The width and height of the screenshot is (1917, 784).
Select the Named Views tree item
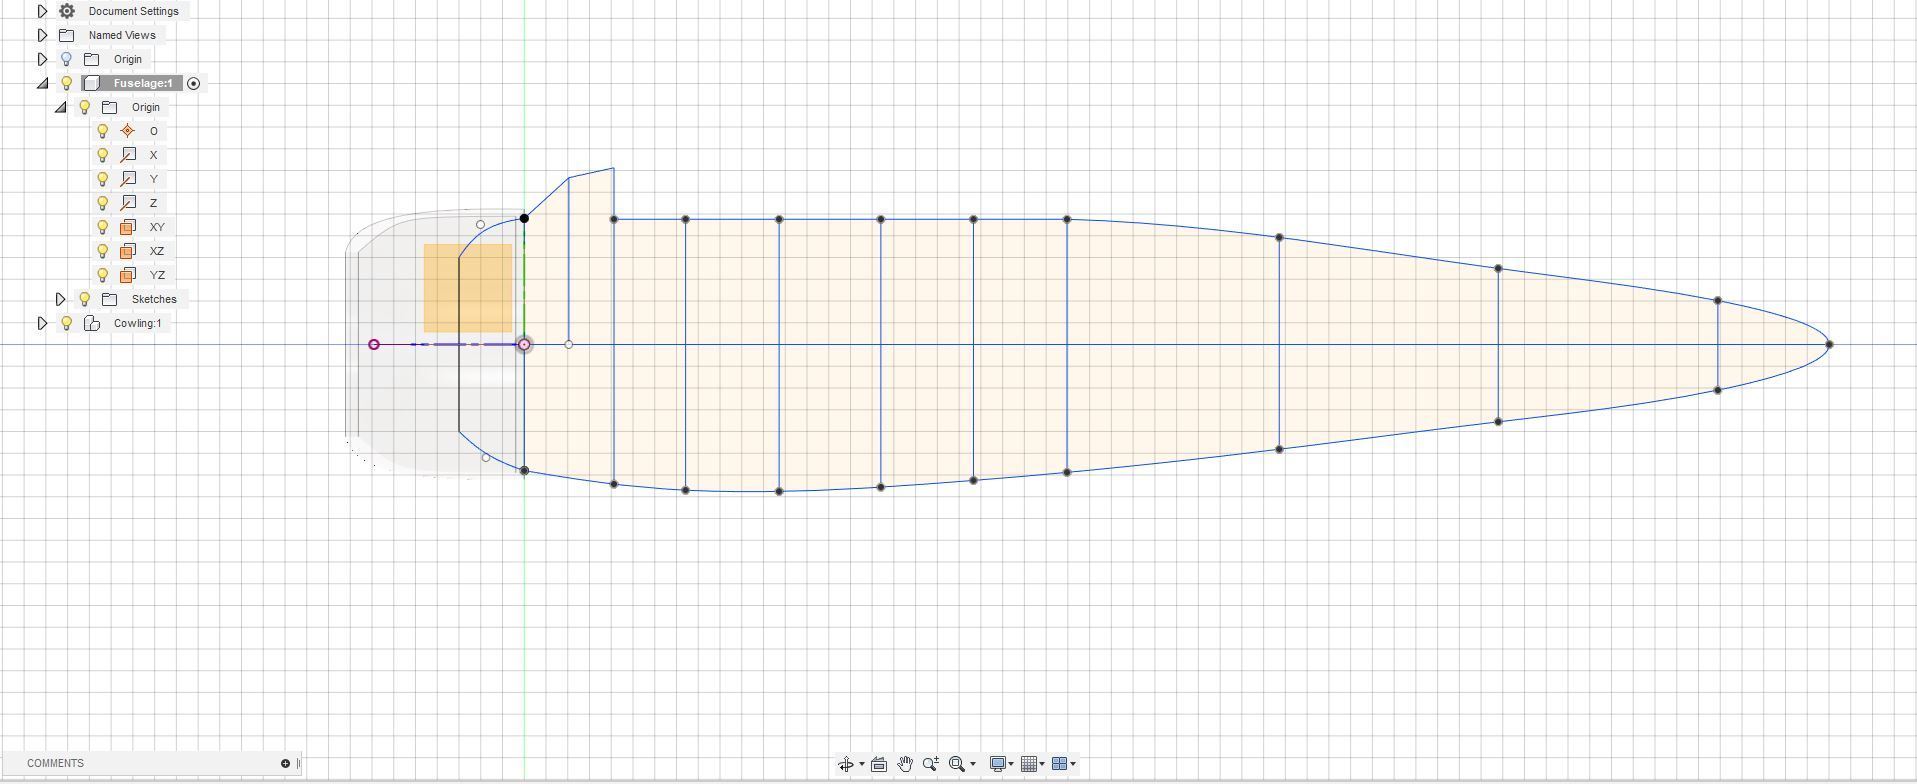[x=122, y=35]
